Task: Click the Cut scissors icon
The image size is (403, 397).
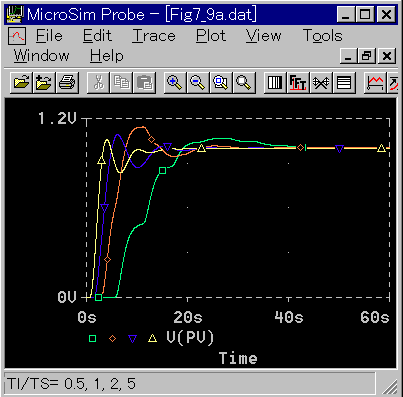Action: tap(98, 82)
